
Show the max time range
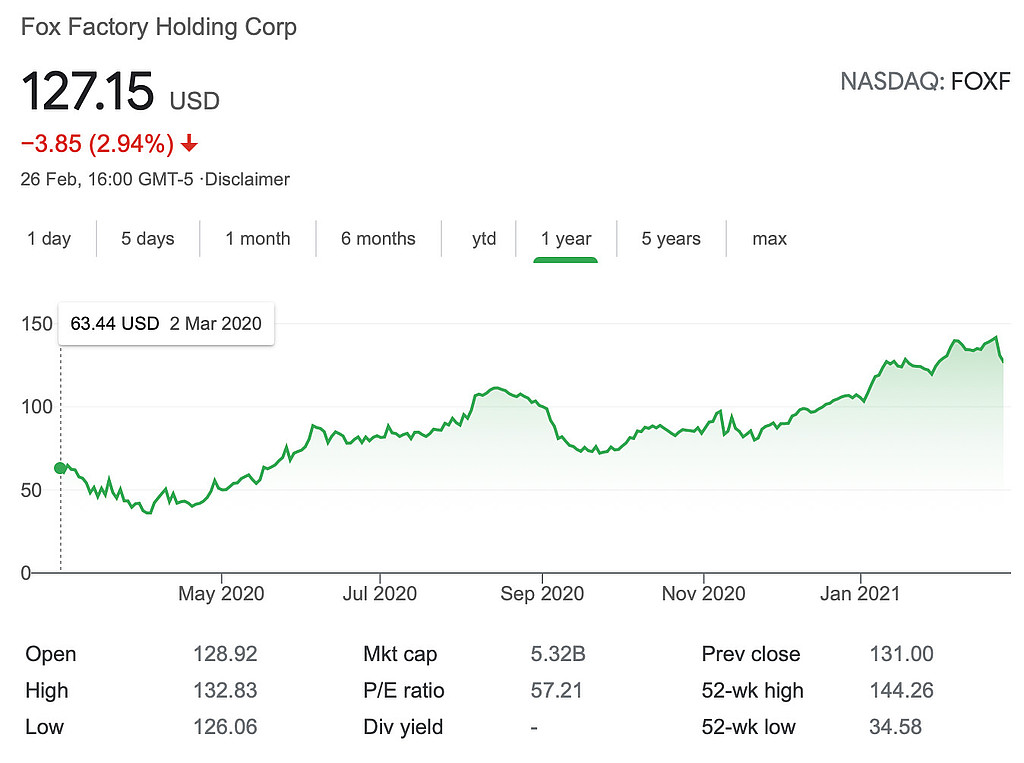point(769,239)
